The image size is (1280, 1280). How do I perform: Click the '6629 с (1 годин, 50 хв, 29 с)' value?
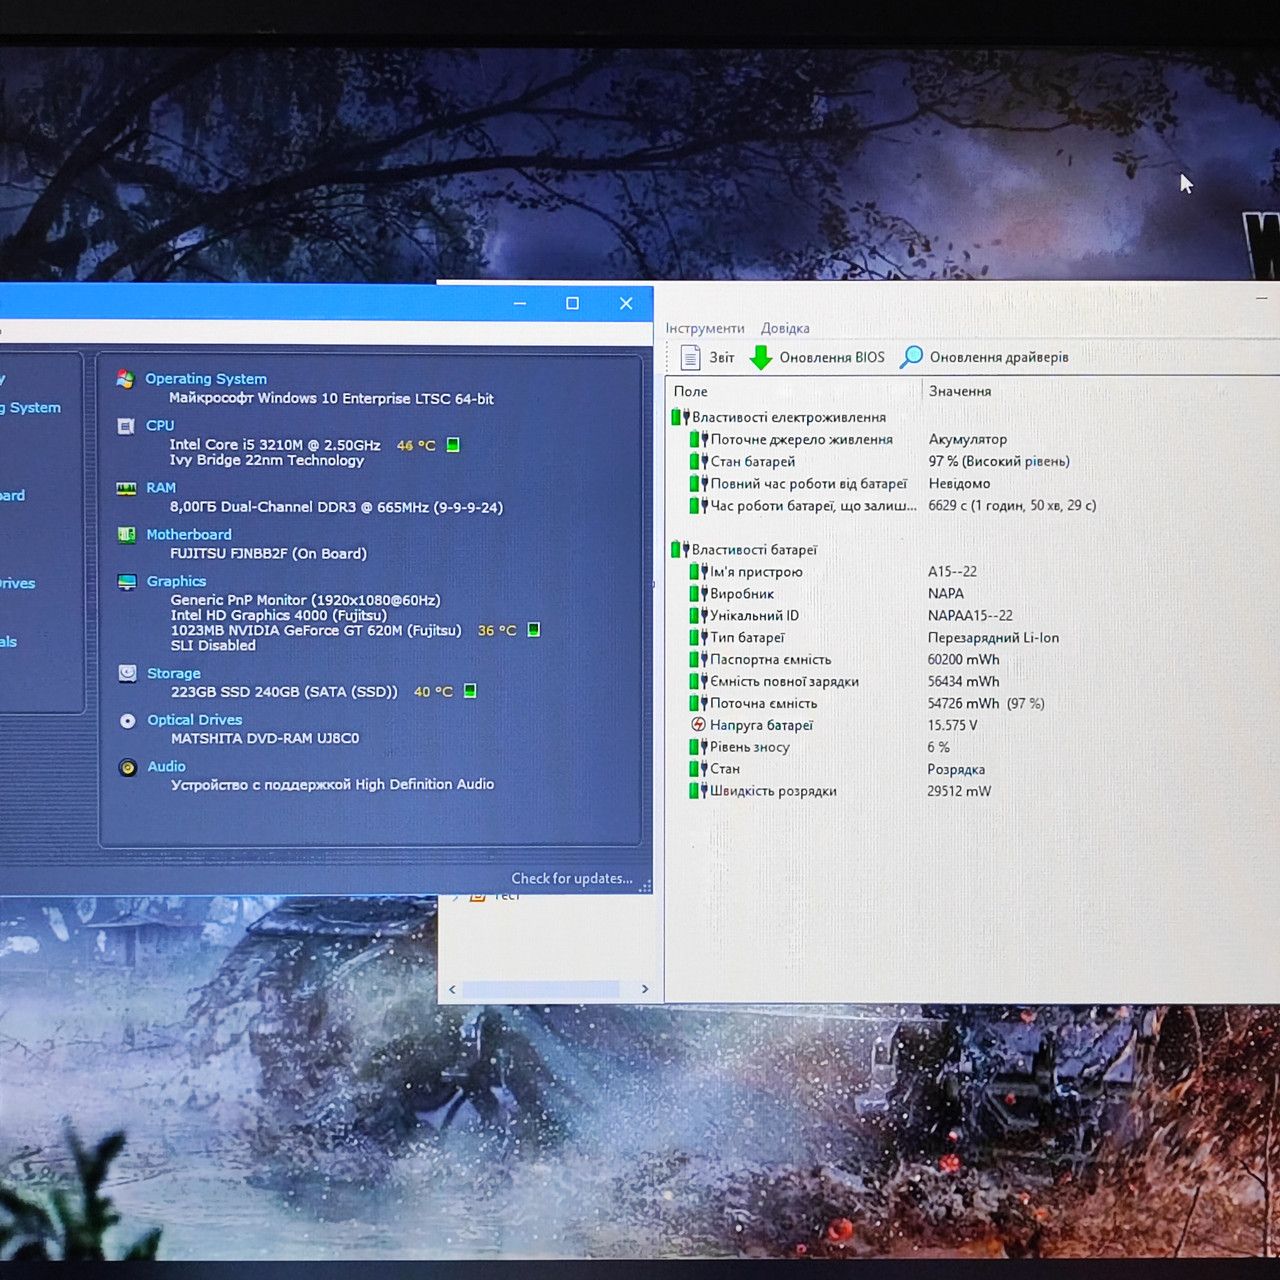tap(1012, 505)
